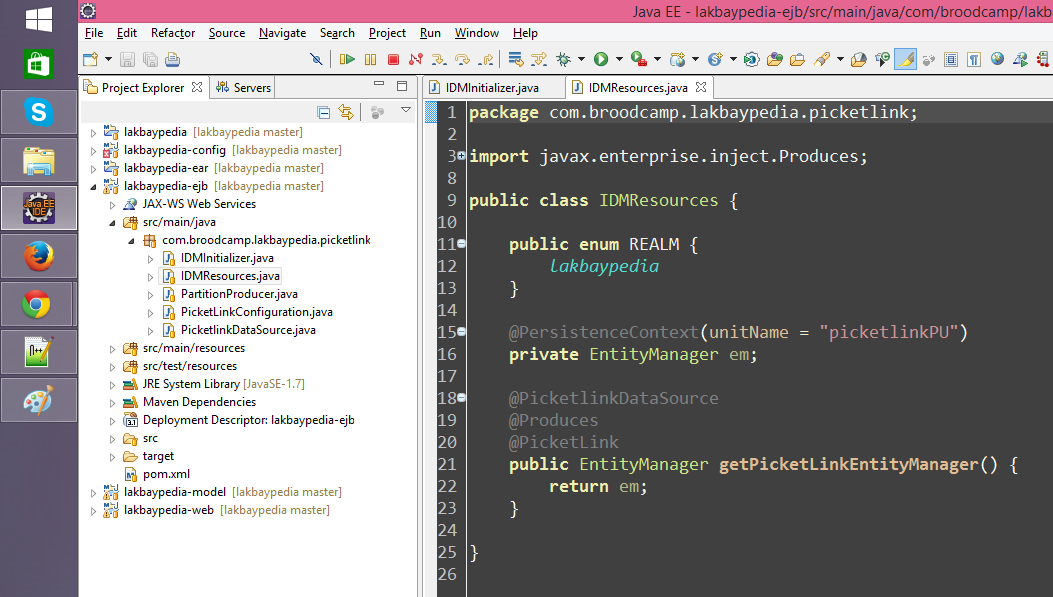Click the Open Type folder icon
The width and height of the screenshot is (1053, 597).
click(774, 59)
